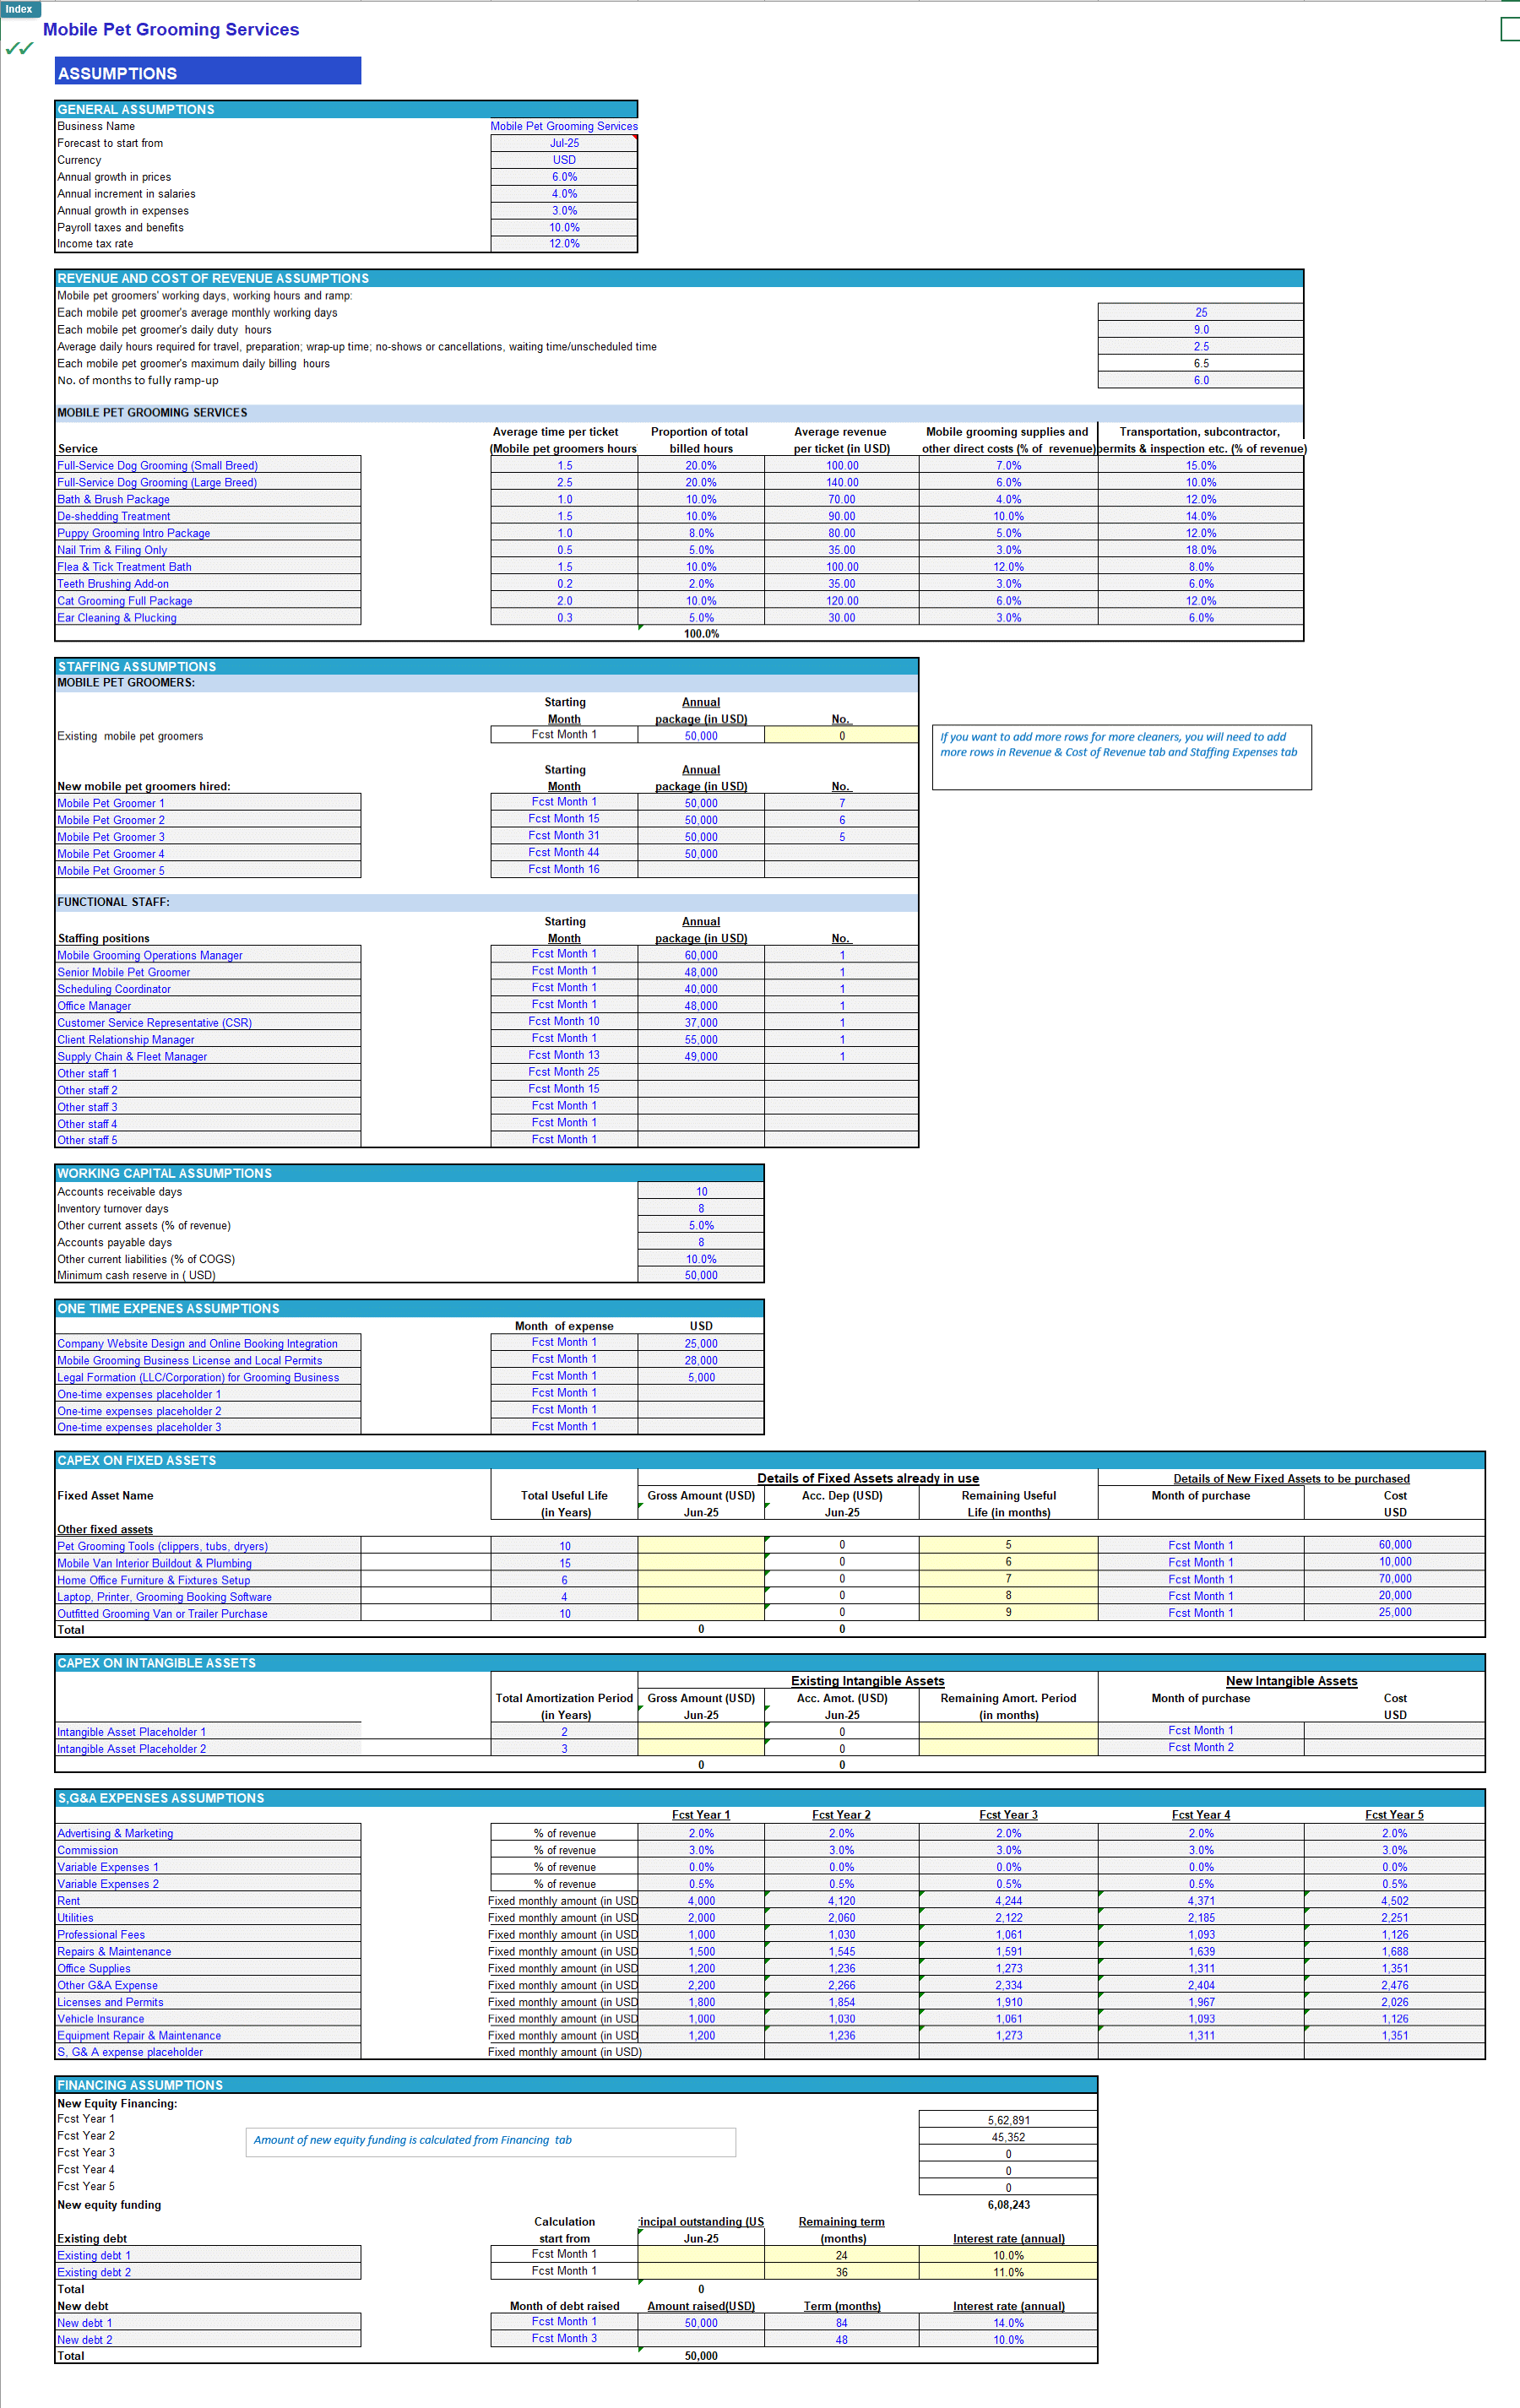The image size is (1520, 2408).
Task: Select the Commission expense label
Action: (x=207, y=1850)
